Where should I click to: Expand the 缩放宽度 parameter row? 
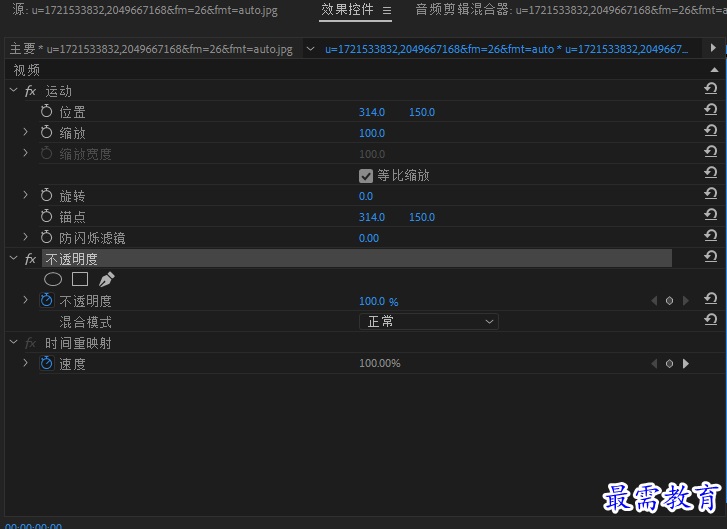coord(26,153)
